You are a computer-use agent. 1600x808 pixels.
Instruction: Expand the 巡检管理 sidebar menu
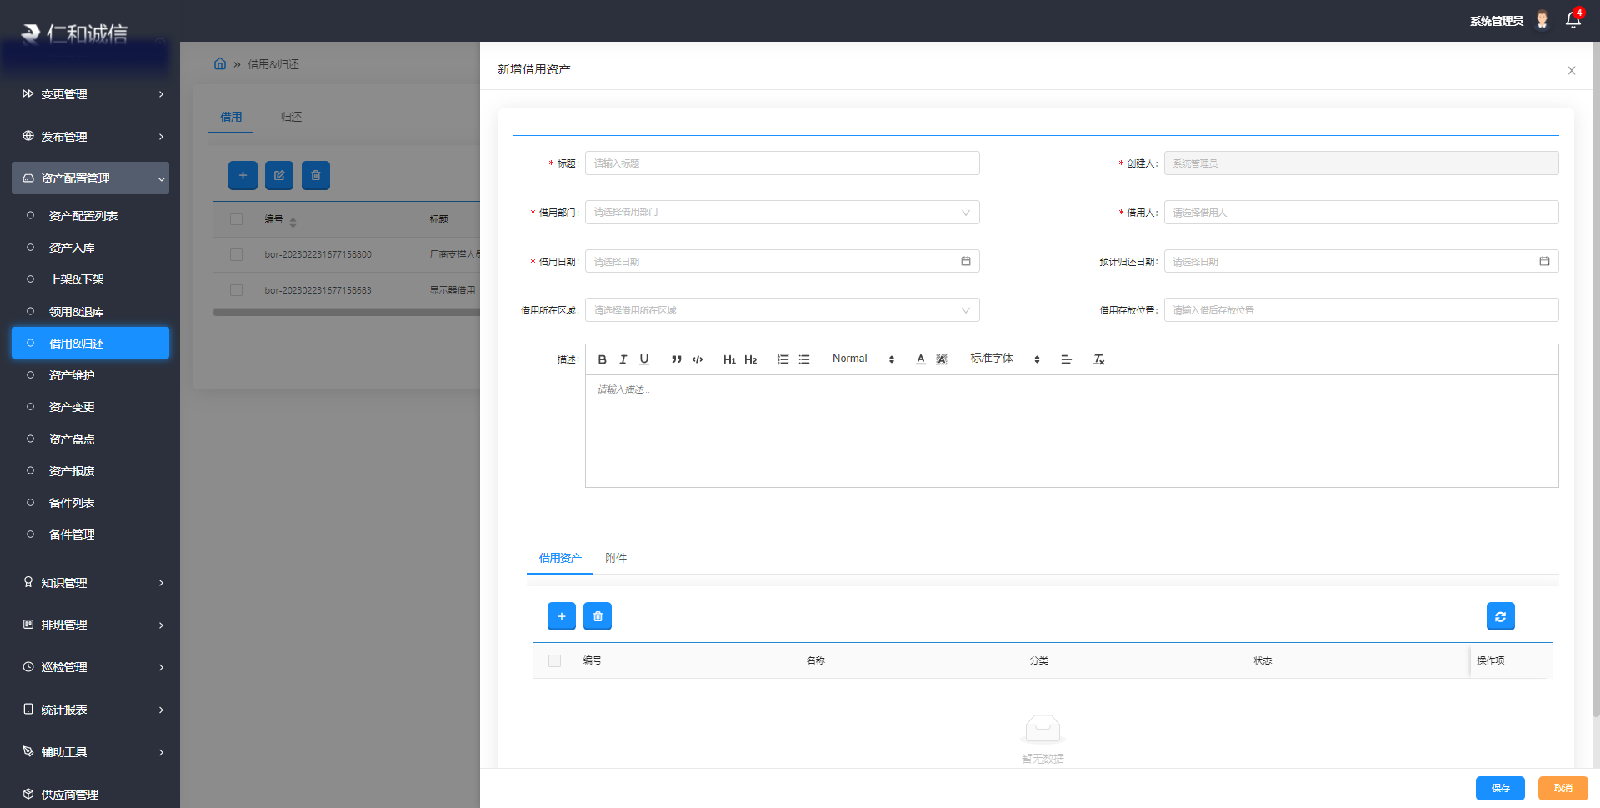91,667
